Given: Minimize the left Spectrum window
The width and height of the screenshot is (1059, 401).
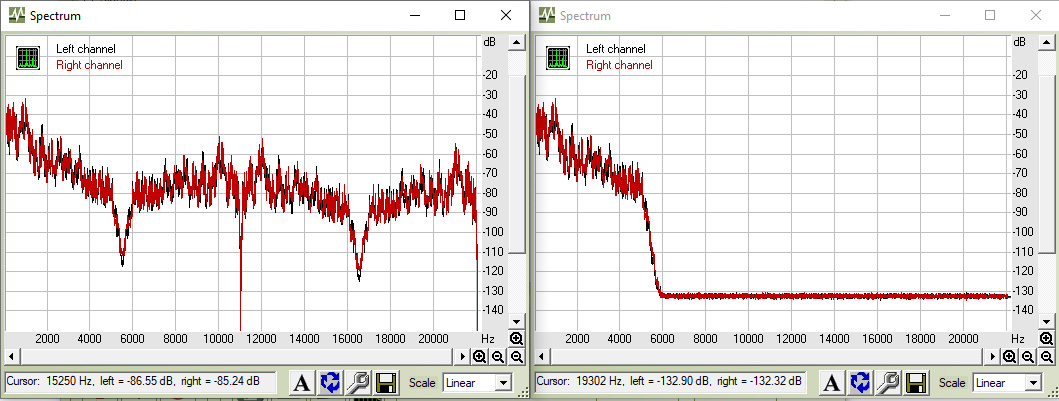Looking at the screenshot, I should (x=415, y=15).
